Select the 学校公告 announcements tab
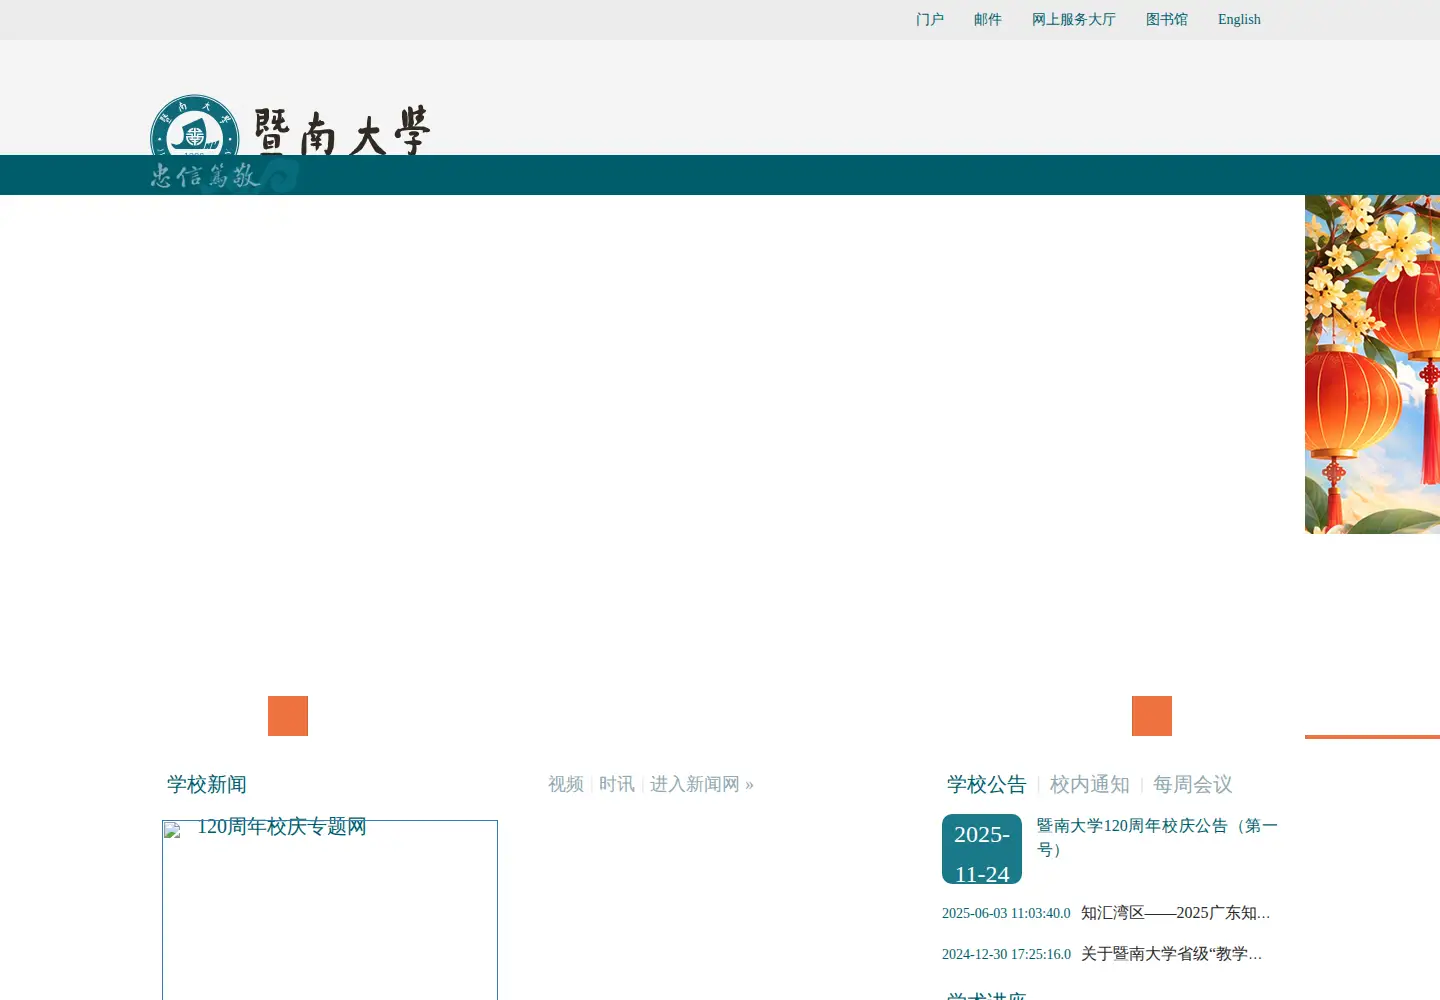This screenshot has width=1440, height=1000. [987, 785]
